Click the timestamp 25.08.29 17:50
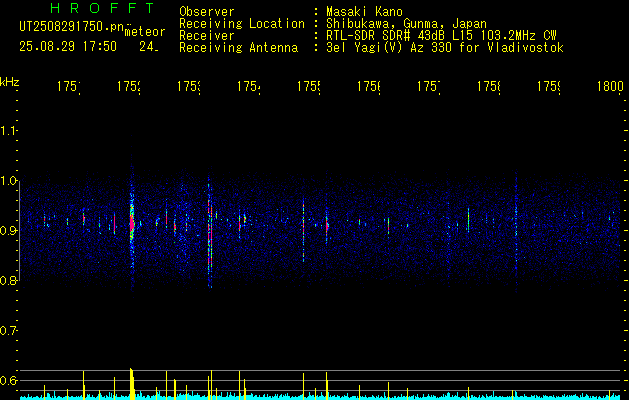Image resolution: width=629 pixels, height=400 pixels. point(68,47)
